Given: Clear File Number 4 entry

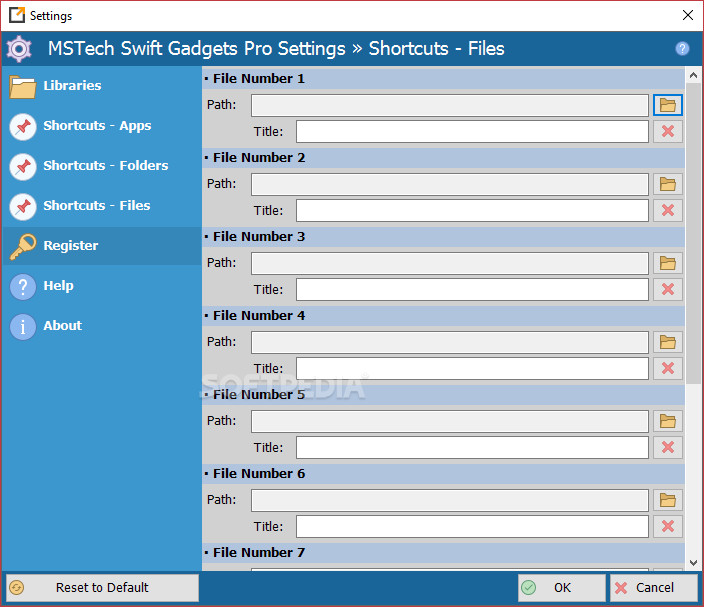Looking at the screenshot, I should (668, 369).
